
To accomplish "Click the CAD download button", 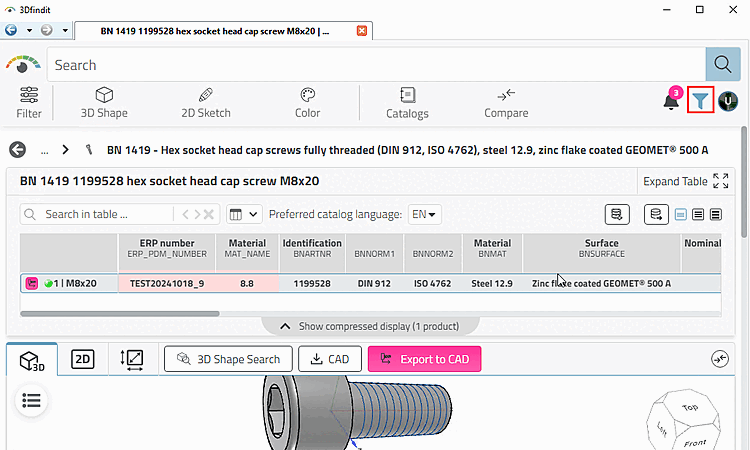I will [330, 359].
